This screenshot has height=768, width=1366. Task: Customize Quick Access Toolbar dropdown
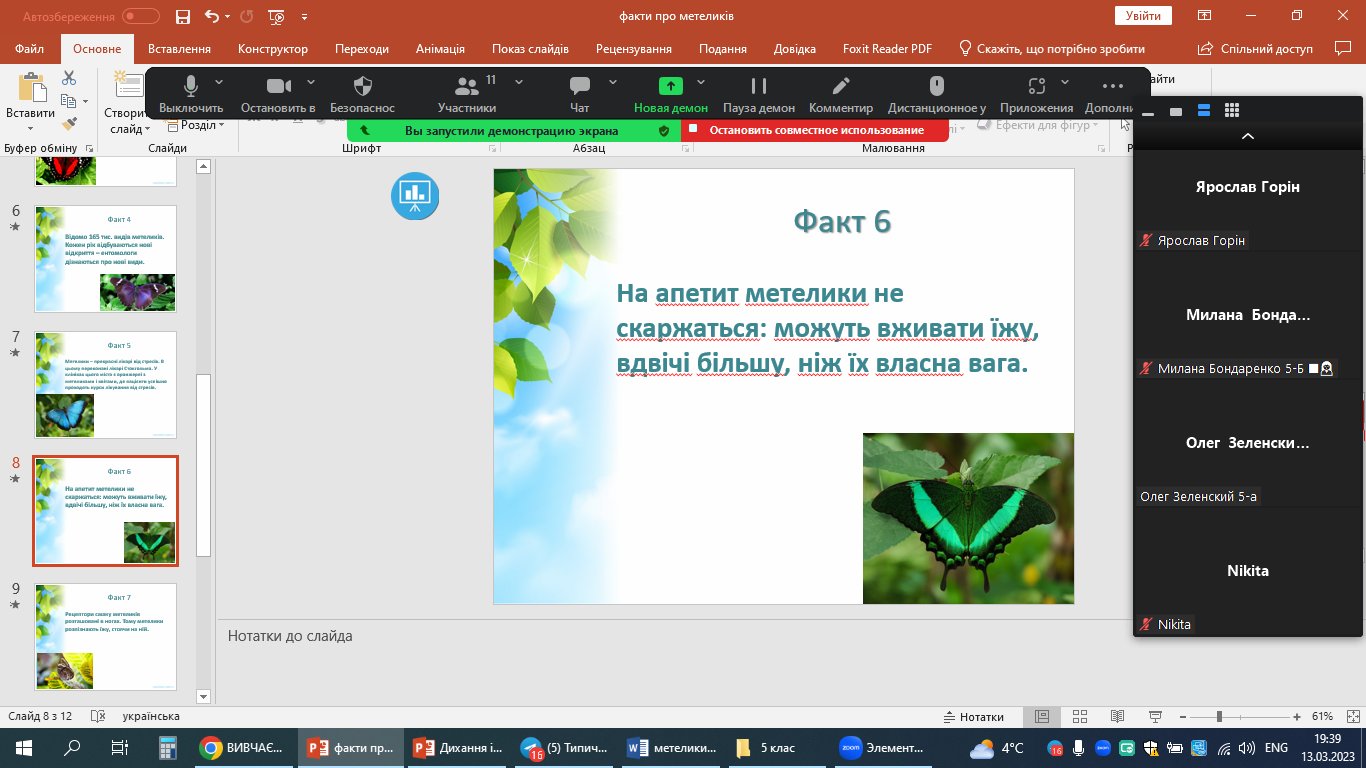(x=305, y=16)
